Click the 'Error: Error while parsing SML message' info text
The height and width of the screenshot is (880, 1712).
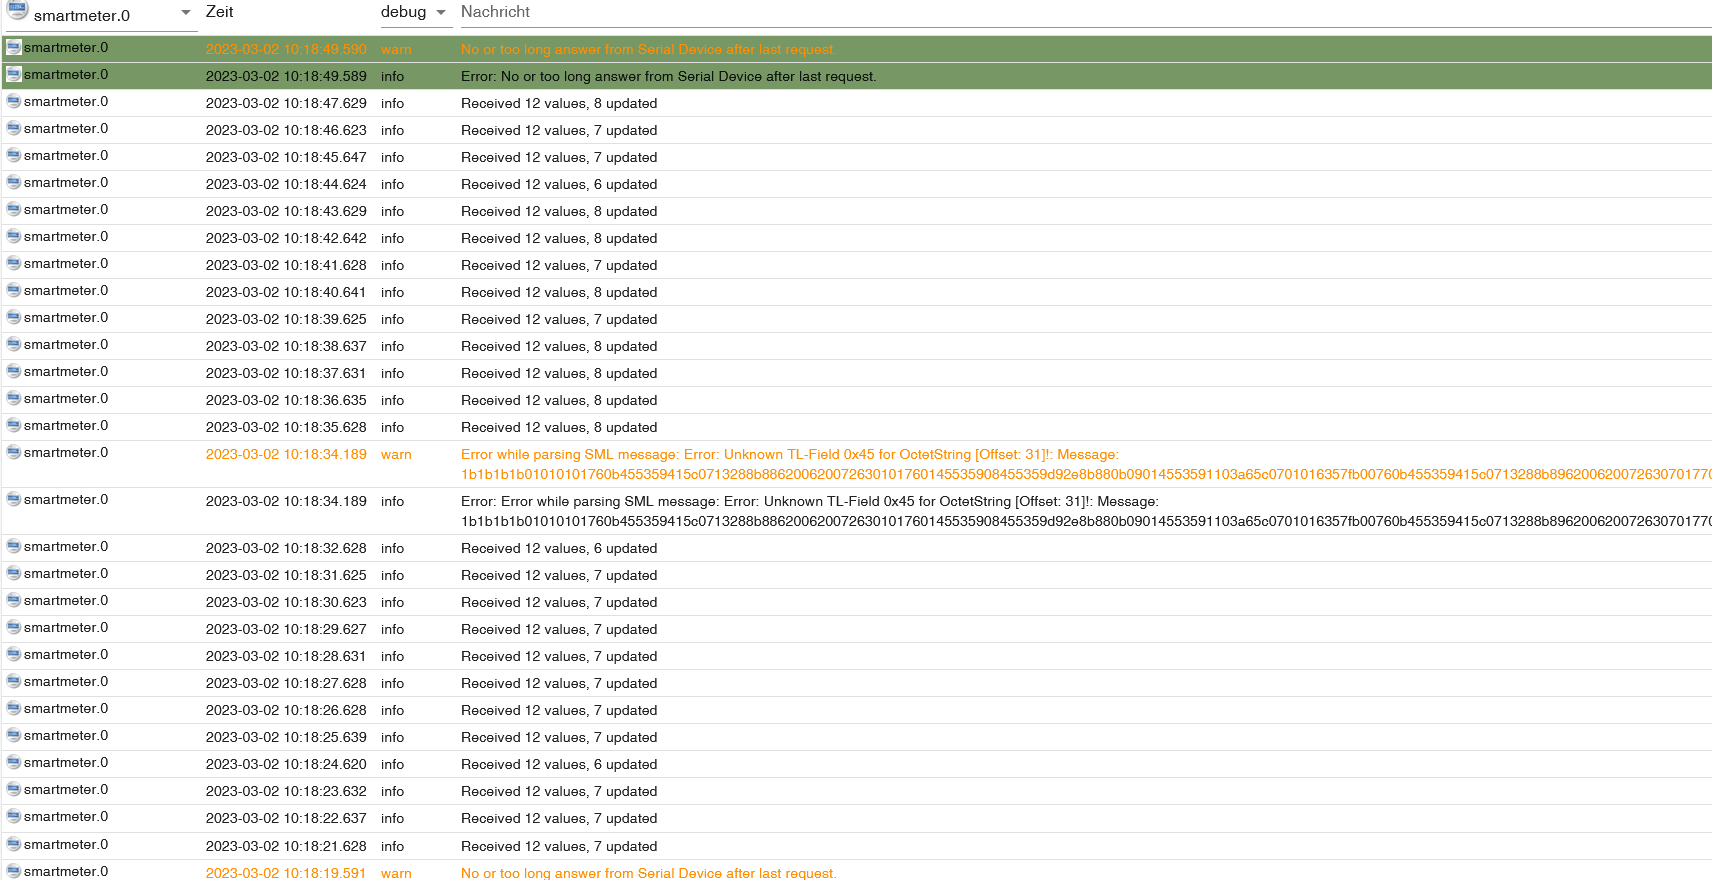pyautogui.click(x=810, y=501)
